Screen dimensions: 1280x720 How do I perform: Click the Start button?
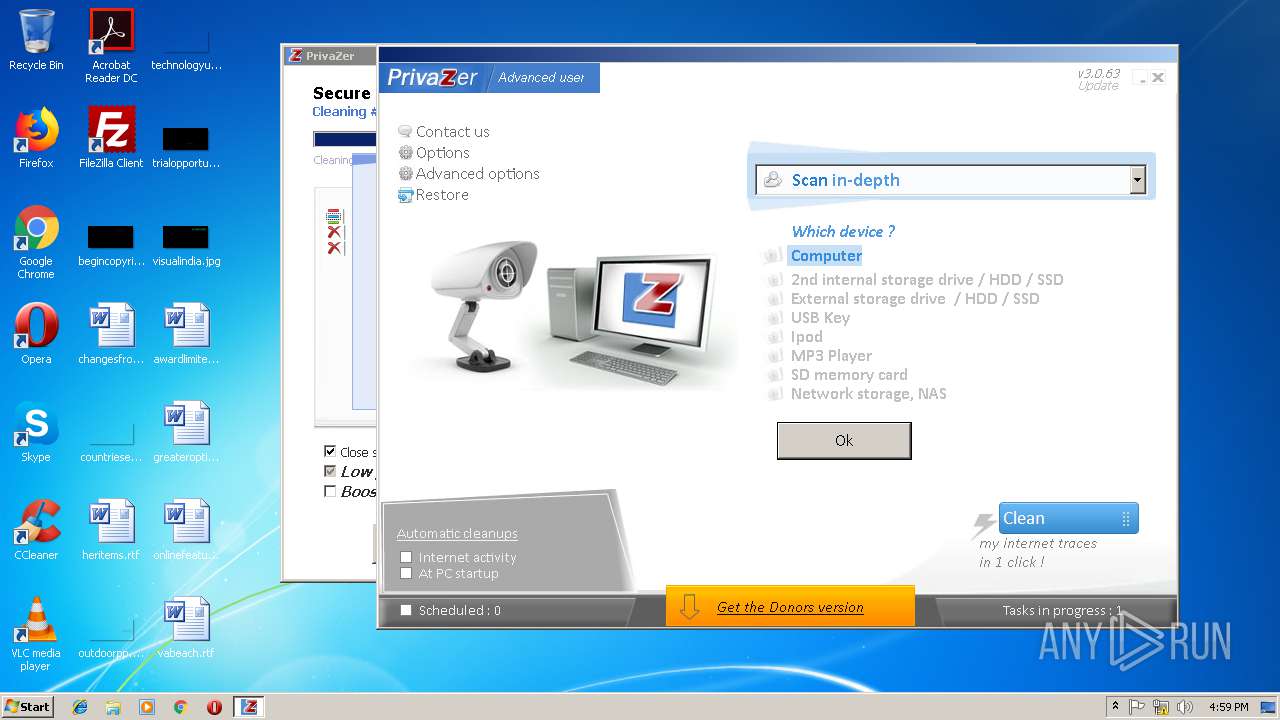pos(28,706)
